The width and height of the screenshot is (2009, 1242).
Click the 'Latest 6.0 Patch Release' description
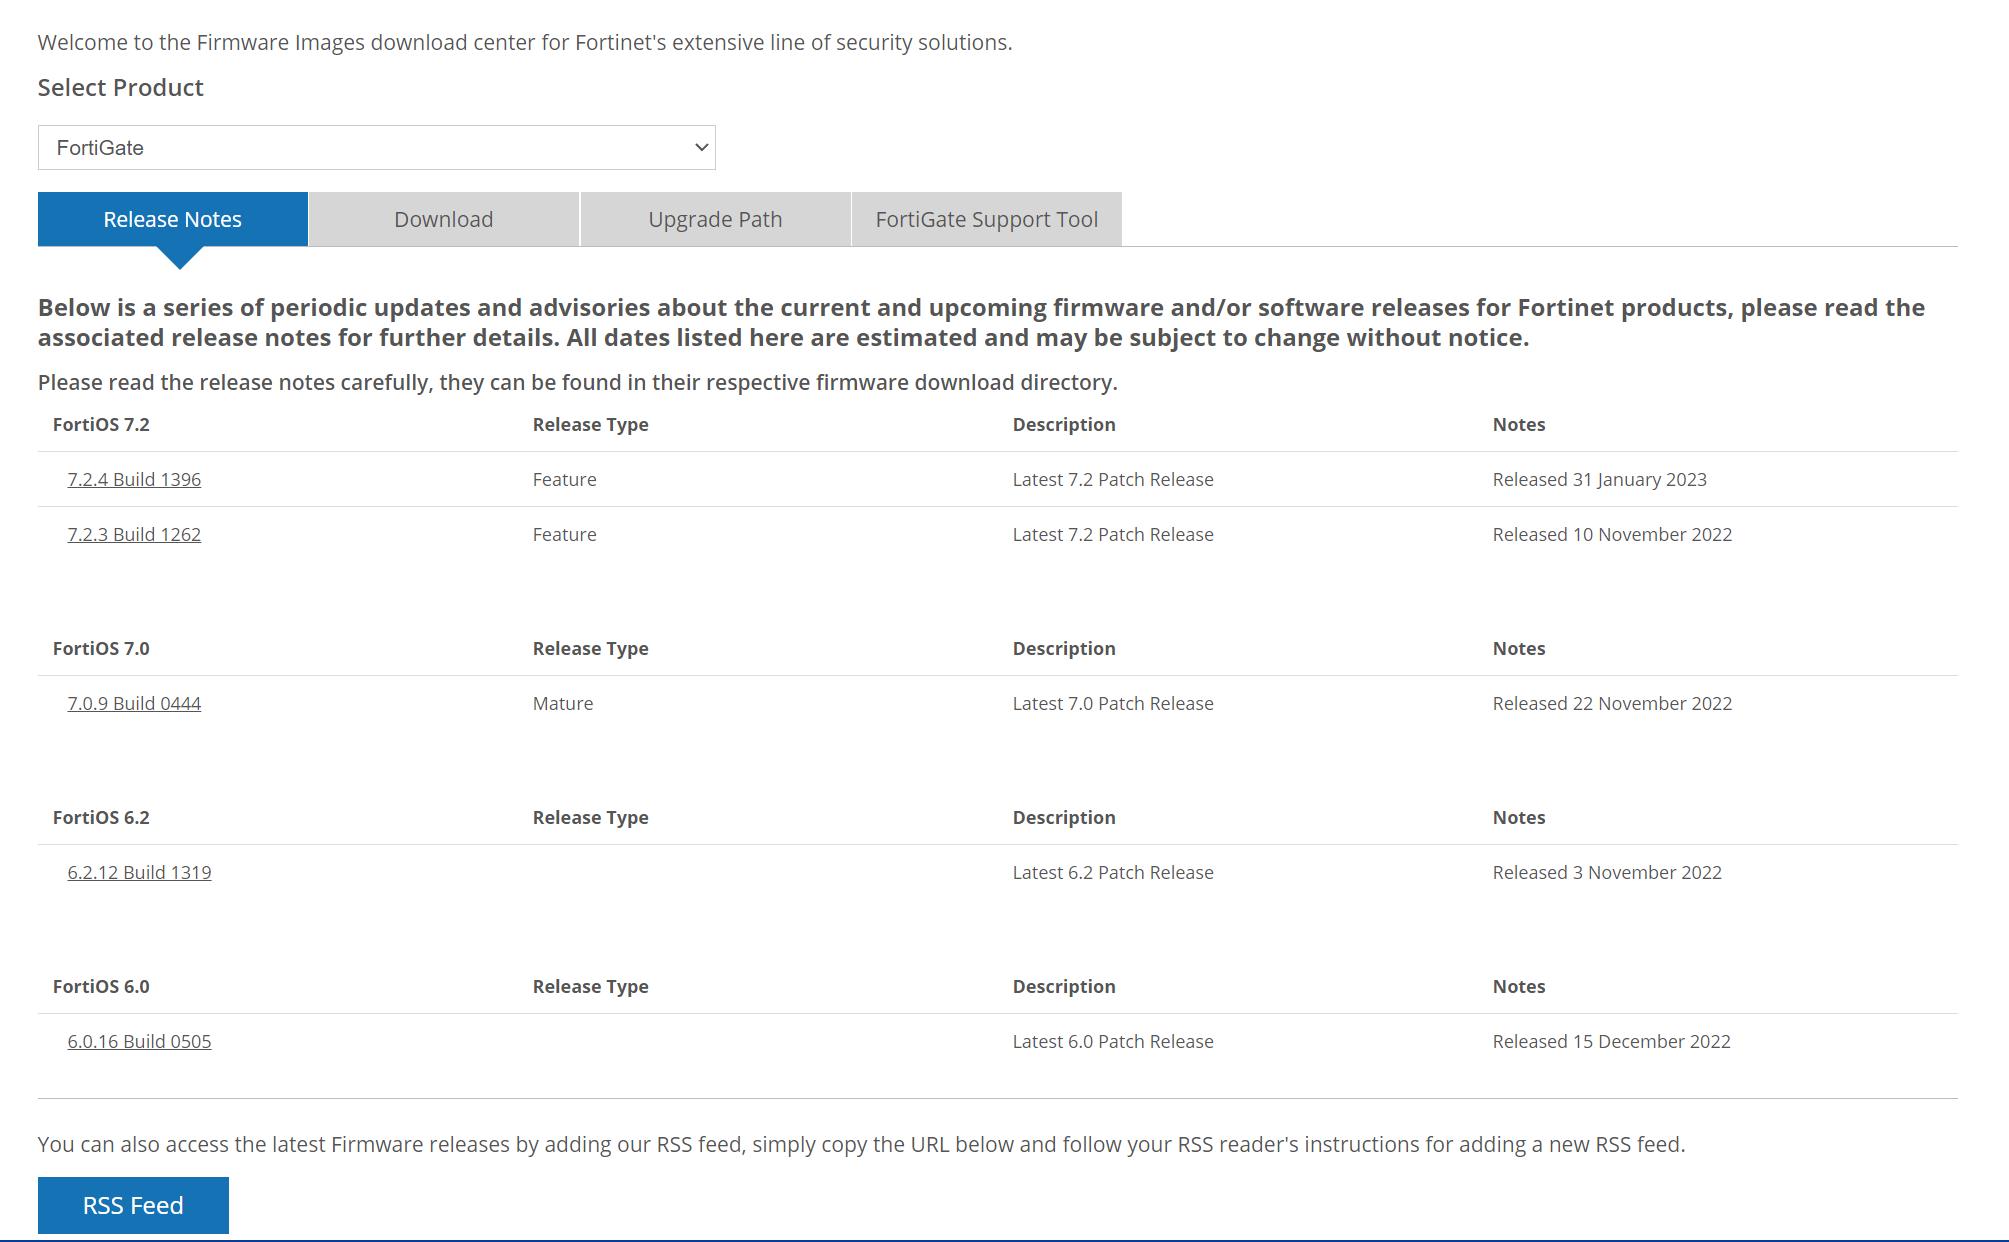(1113, 1041)
